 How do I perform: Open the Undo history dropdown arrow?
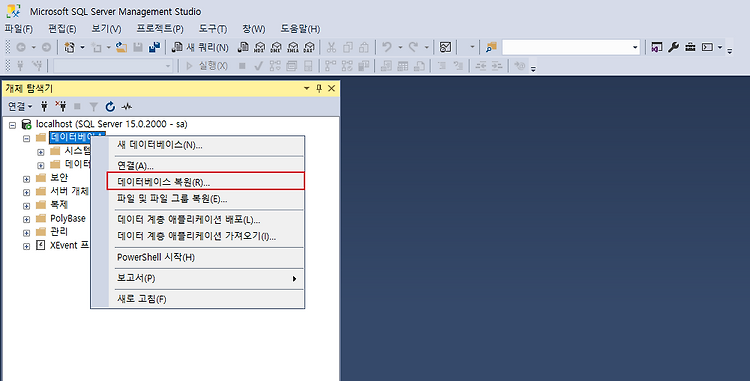click(400, 47)
